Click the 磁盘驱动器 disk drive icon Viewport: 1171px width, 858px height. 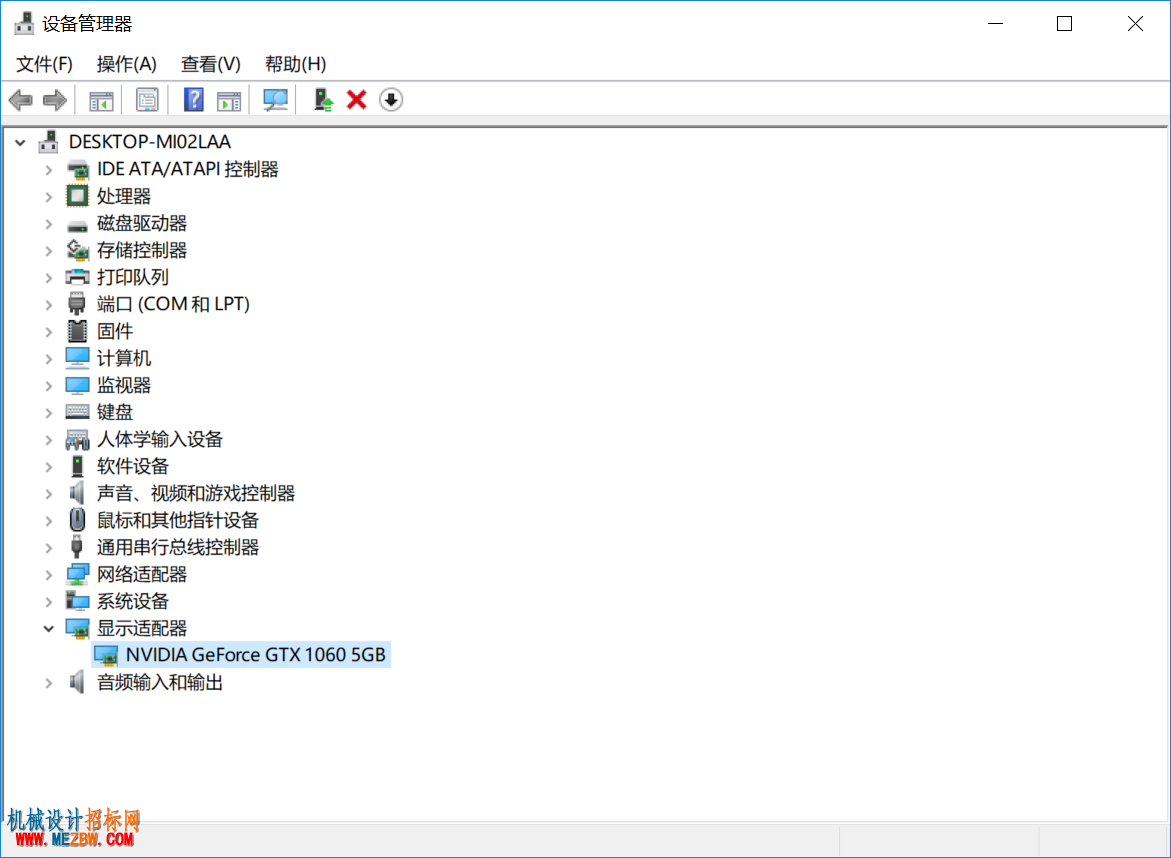(x=77, y=224)
